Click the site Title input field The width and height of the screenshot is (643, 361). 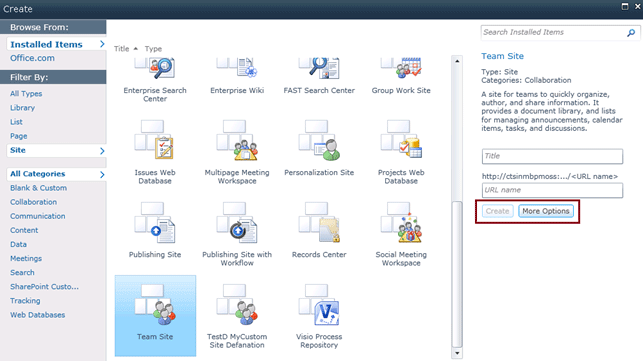coord(552,156)
